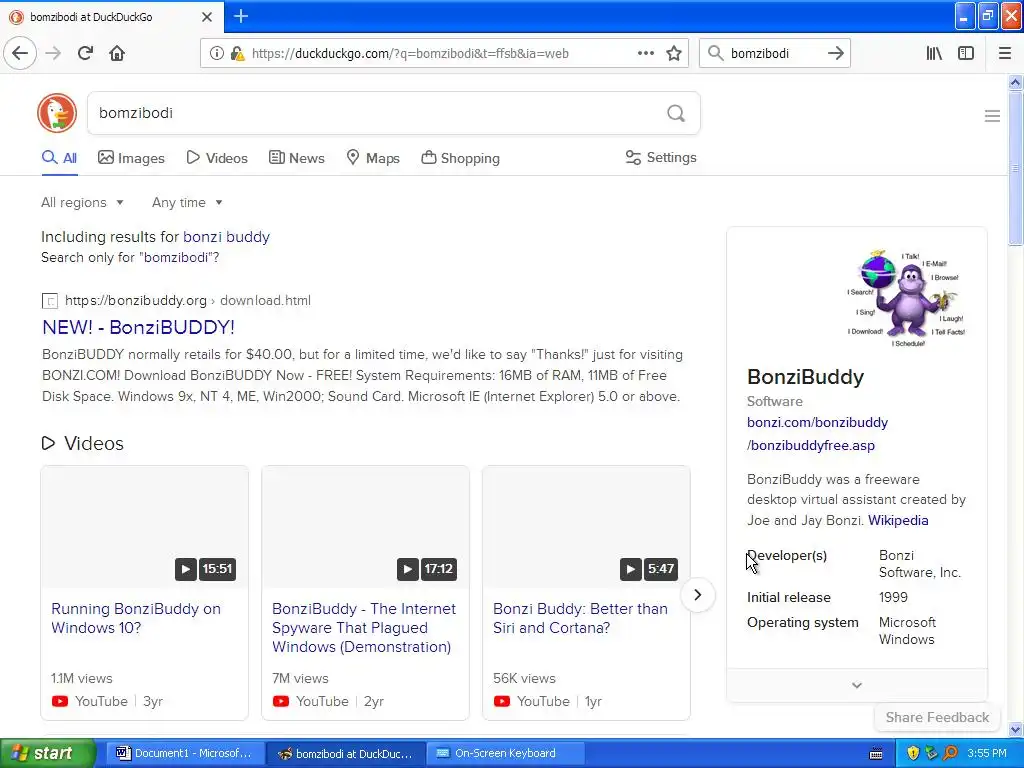1024x768 pixels.
Task: Click the browser forward arrow
Action: (x=54, y=53)
